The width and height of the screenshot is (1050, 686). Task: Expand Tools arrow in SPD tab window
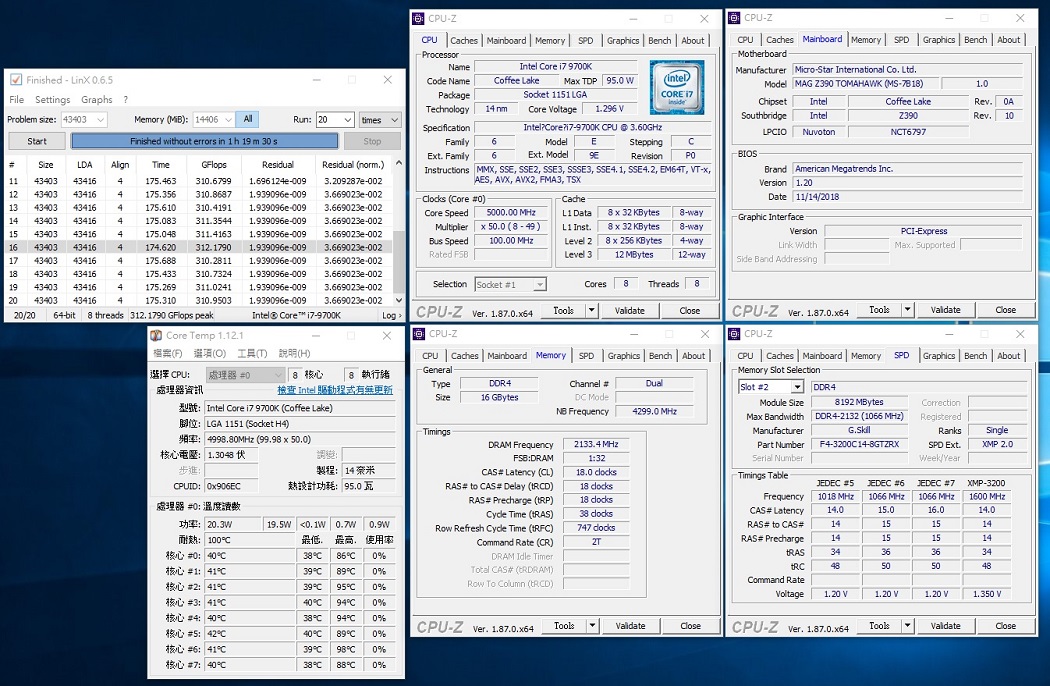coord(907,626)
